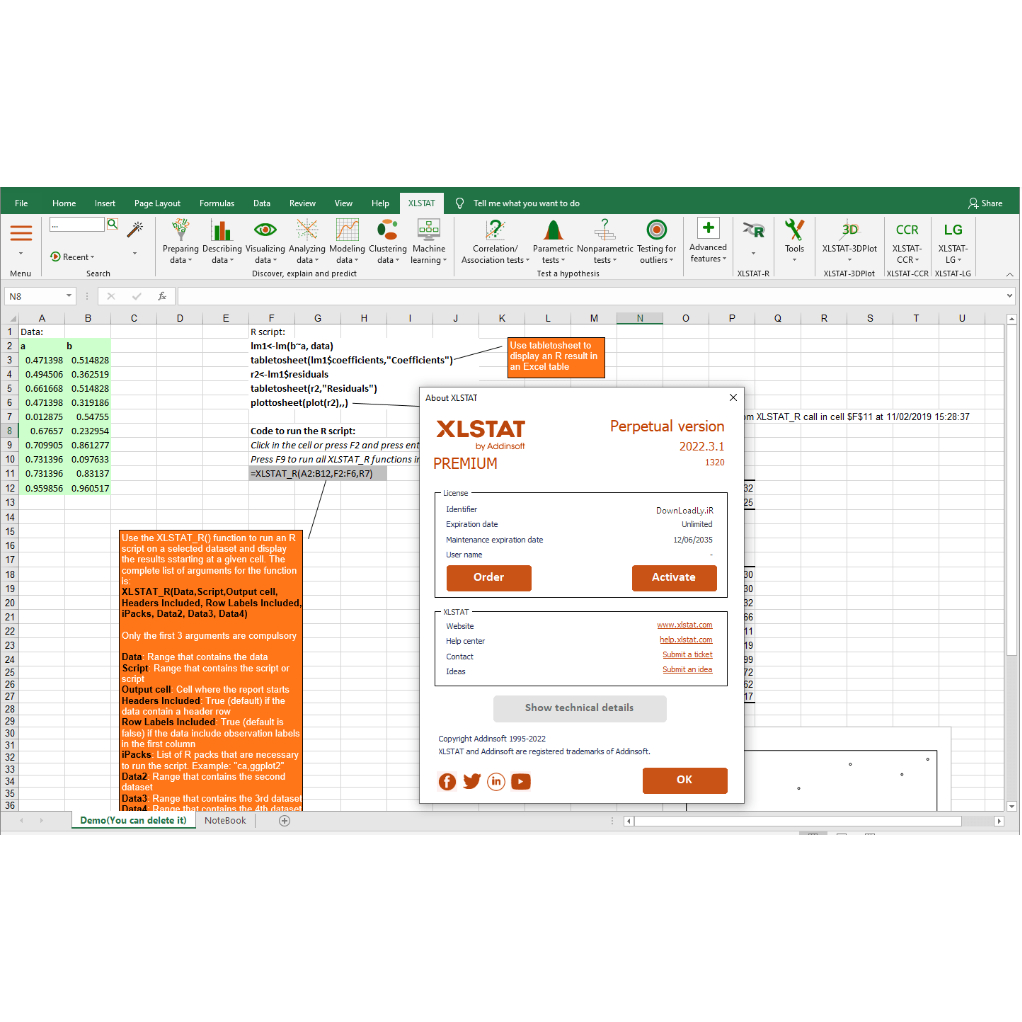Open Testing for outliers menu
1022x1022 pixels.
point(656,242)
